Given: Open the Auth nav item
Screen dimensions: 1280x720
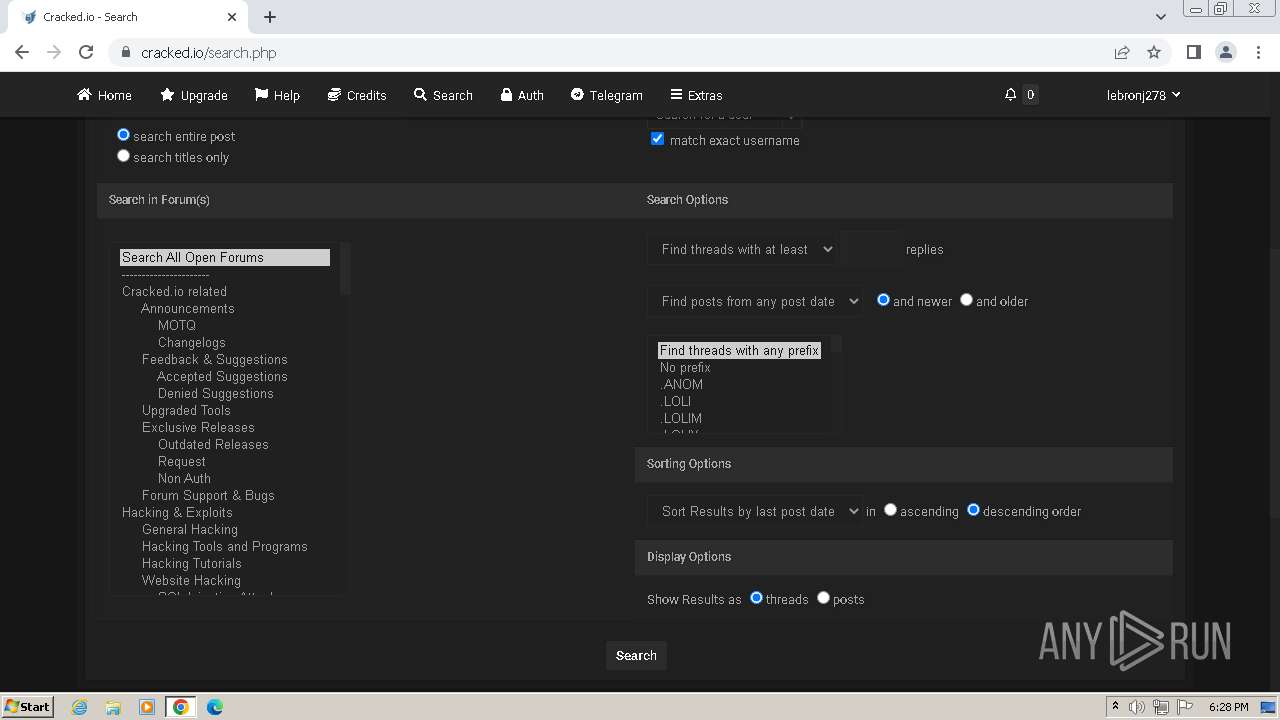Looking at the screenshot, I should (522, 95).
